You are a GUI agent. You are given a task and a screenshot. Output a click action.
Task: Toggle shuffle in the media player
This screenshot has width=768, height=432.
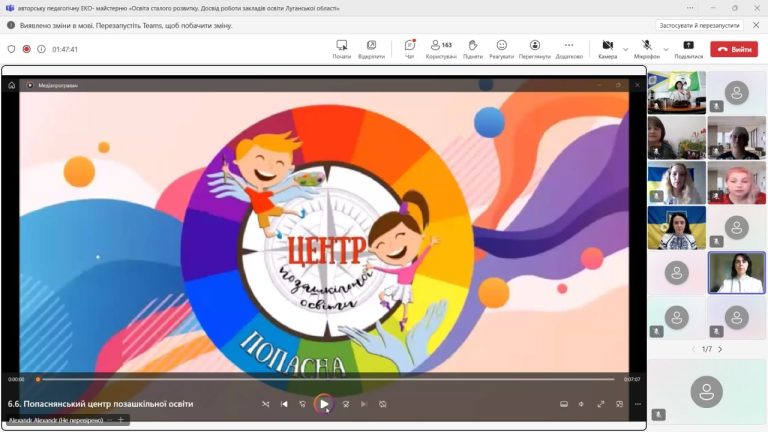coord(265,404)
